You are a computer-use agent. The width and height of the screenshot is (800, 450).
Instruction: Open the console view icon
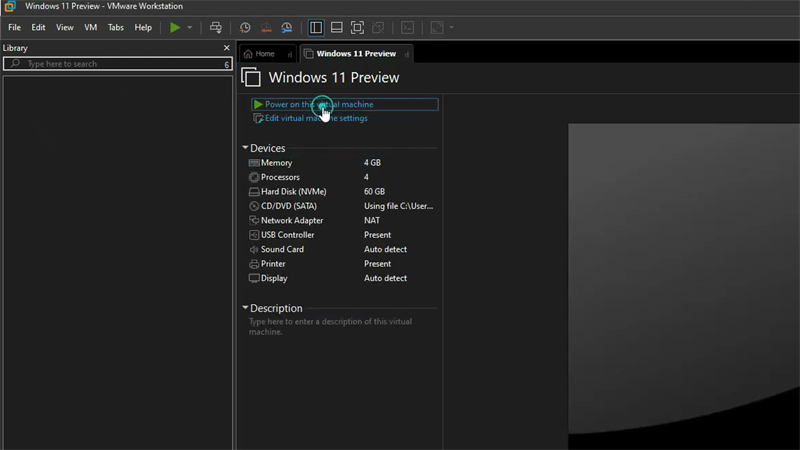point(407,28)
